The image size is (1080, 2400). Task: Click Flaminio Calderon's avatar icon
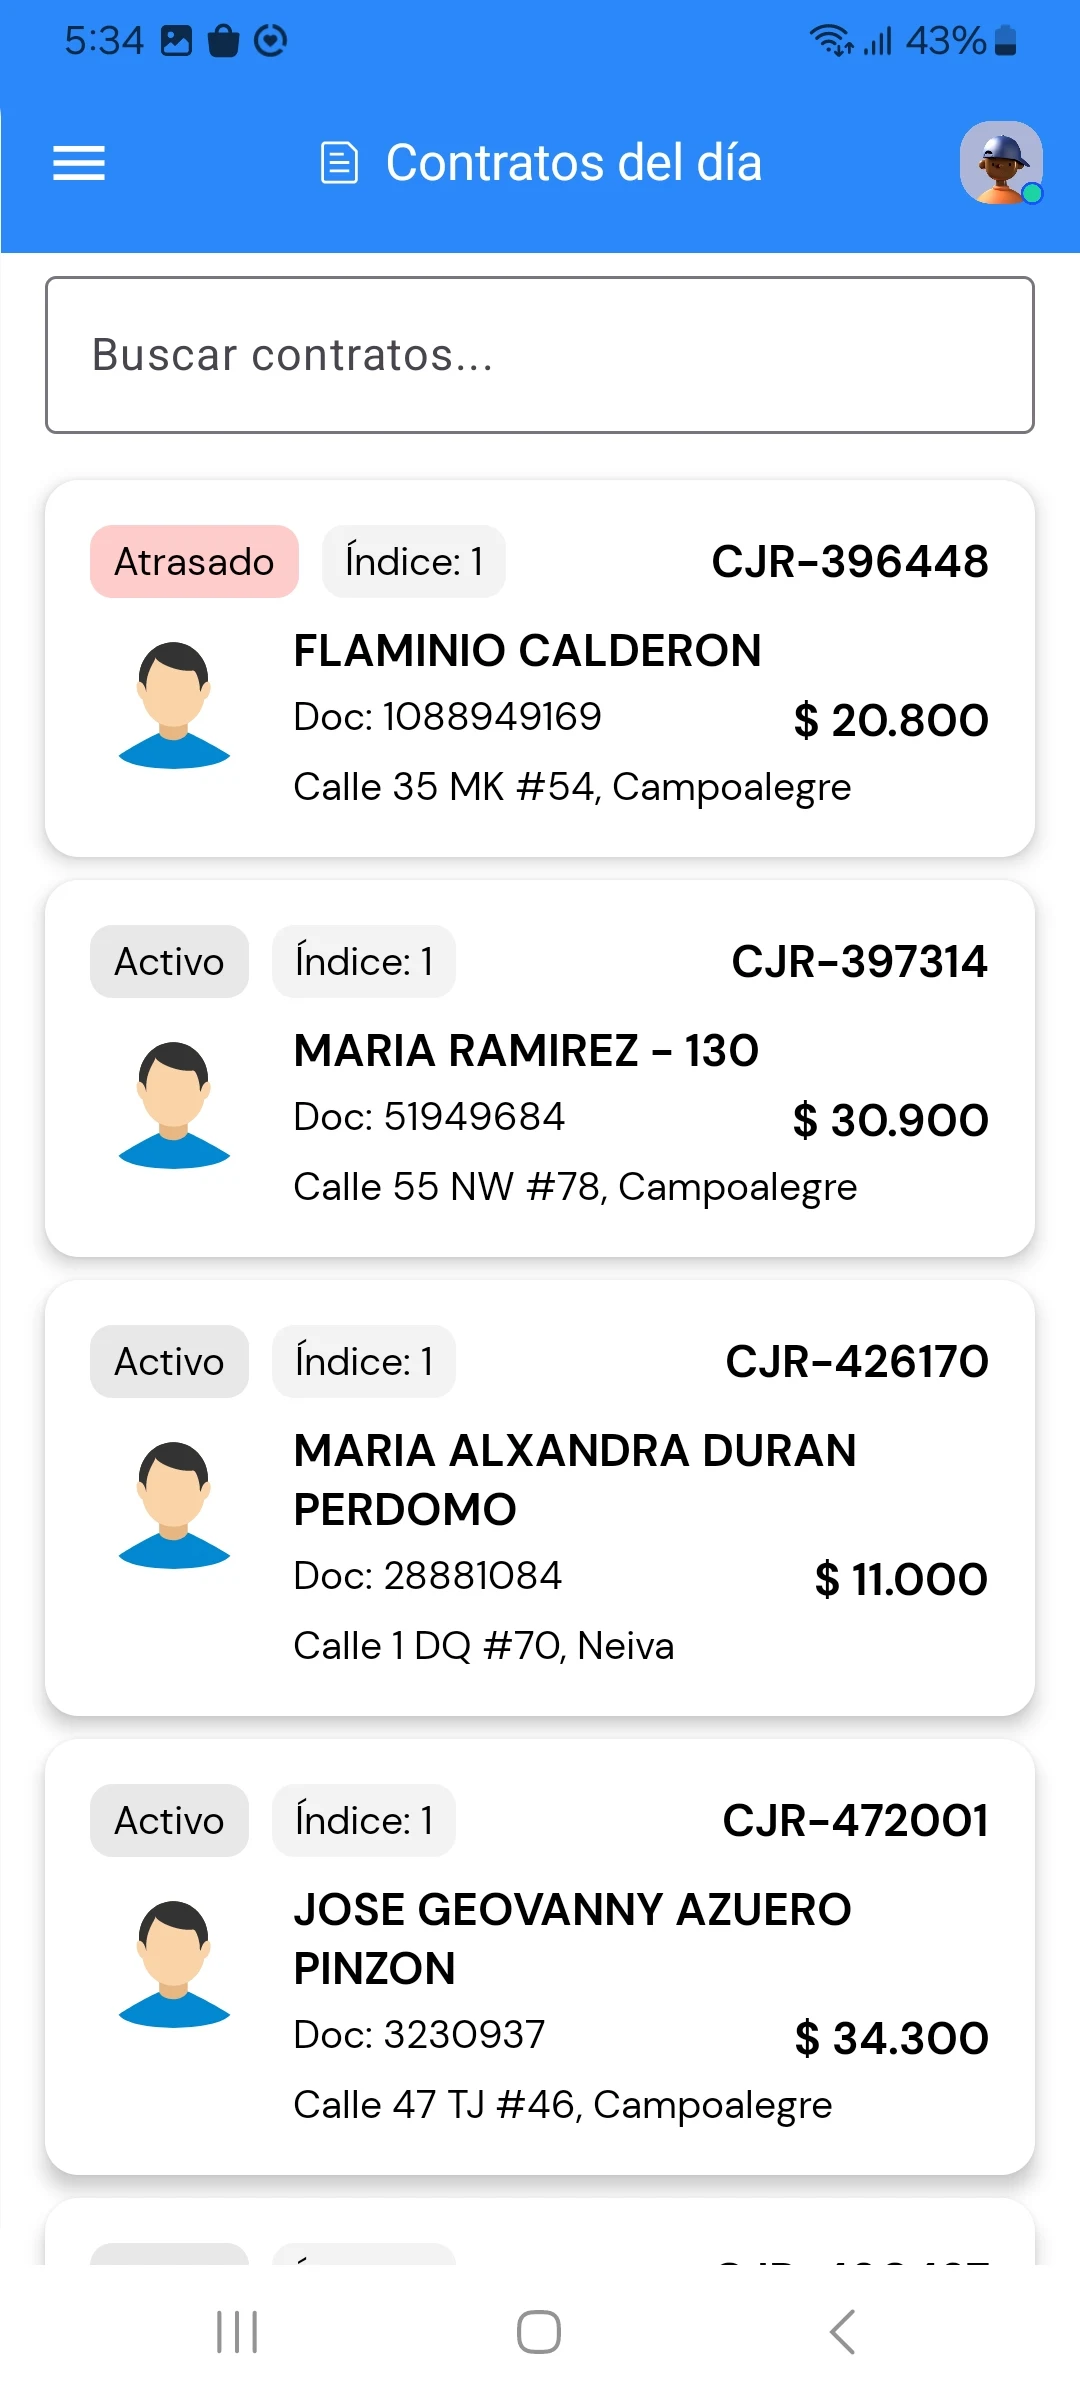click(174, 705)
